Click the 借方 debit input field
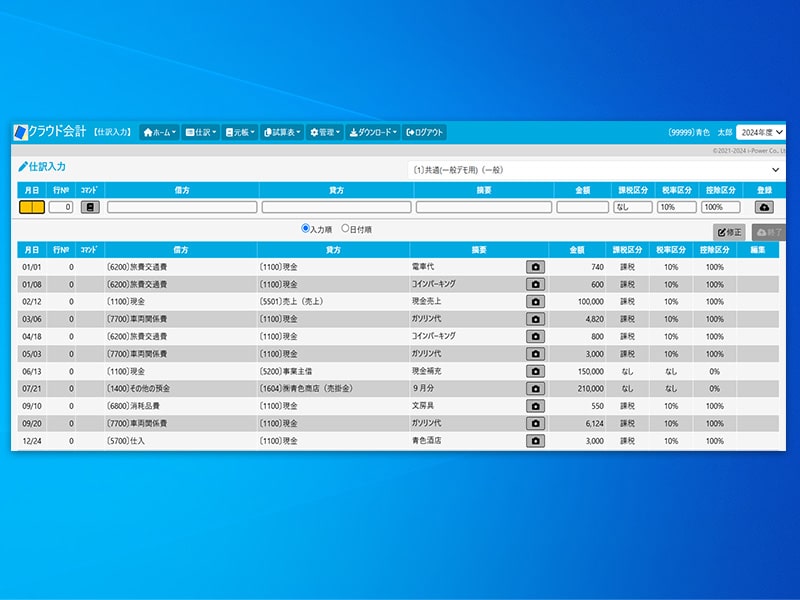This screenshot has width=800, height=600. click(182, 207)
